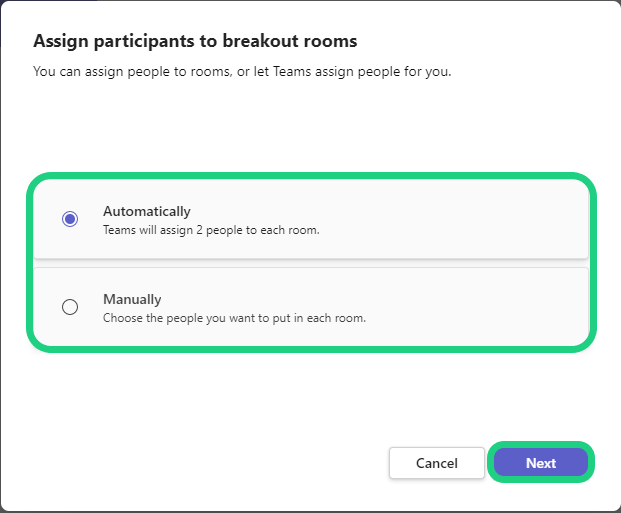
Task: Click 'Teams will assign 2 people' description
Action: [211, 230]
